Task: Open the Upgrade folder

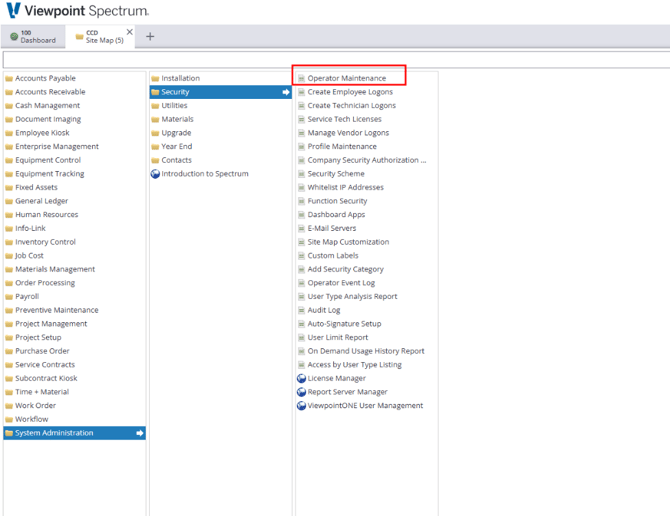Action: pos(176,133)
